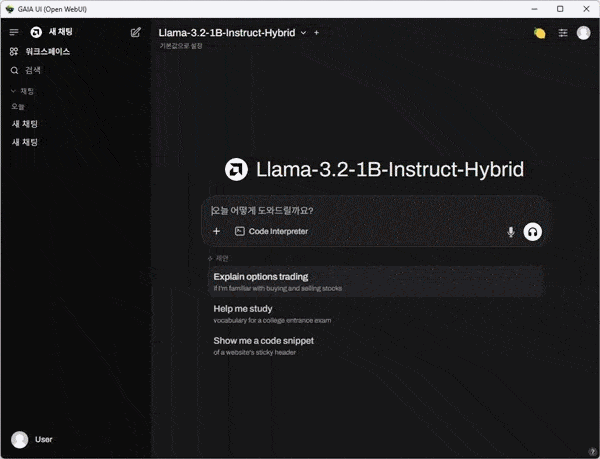
Task: Click the 오늘 date label in the sidebar
Action: (x=18, y=107)
